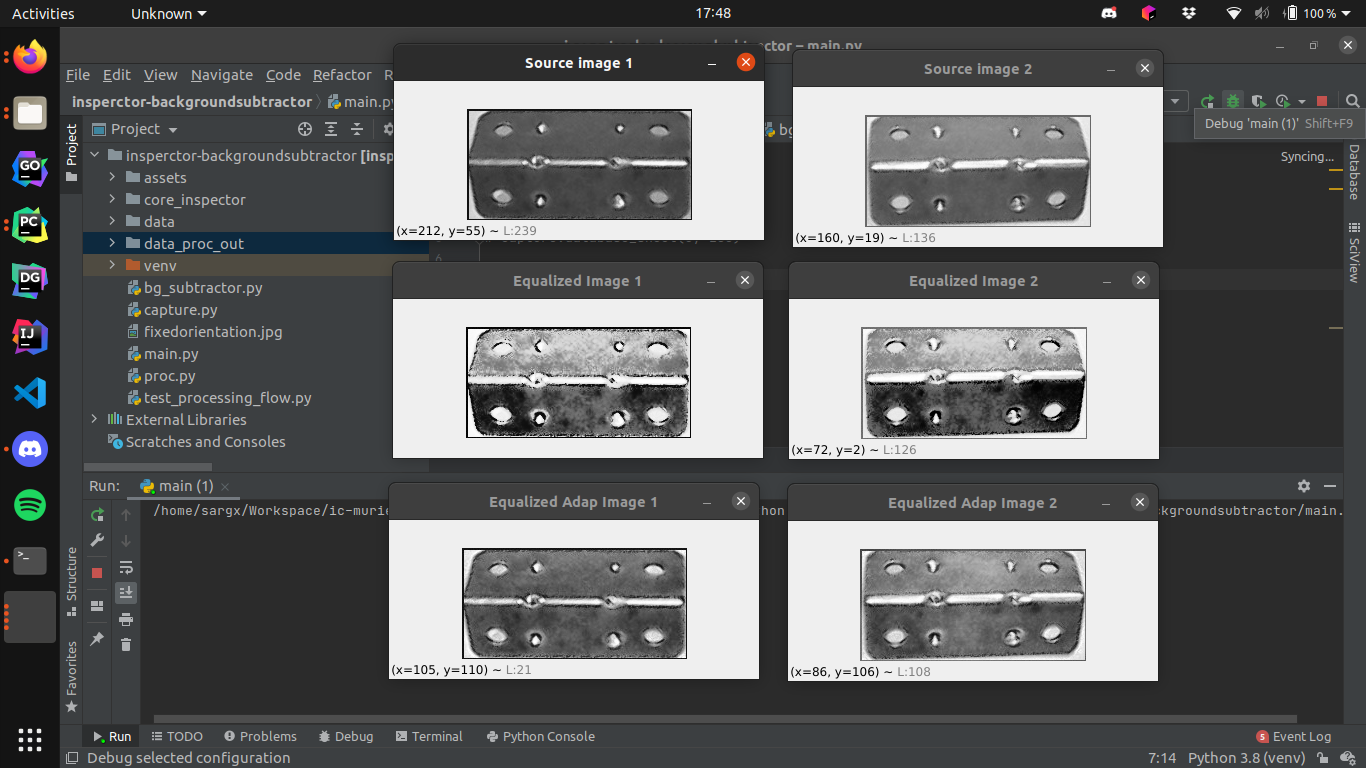Expand the core_inspector folder arrow
This screenshot has width=1366, height=768.
[x=112, y=200]
